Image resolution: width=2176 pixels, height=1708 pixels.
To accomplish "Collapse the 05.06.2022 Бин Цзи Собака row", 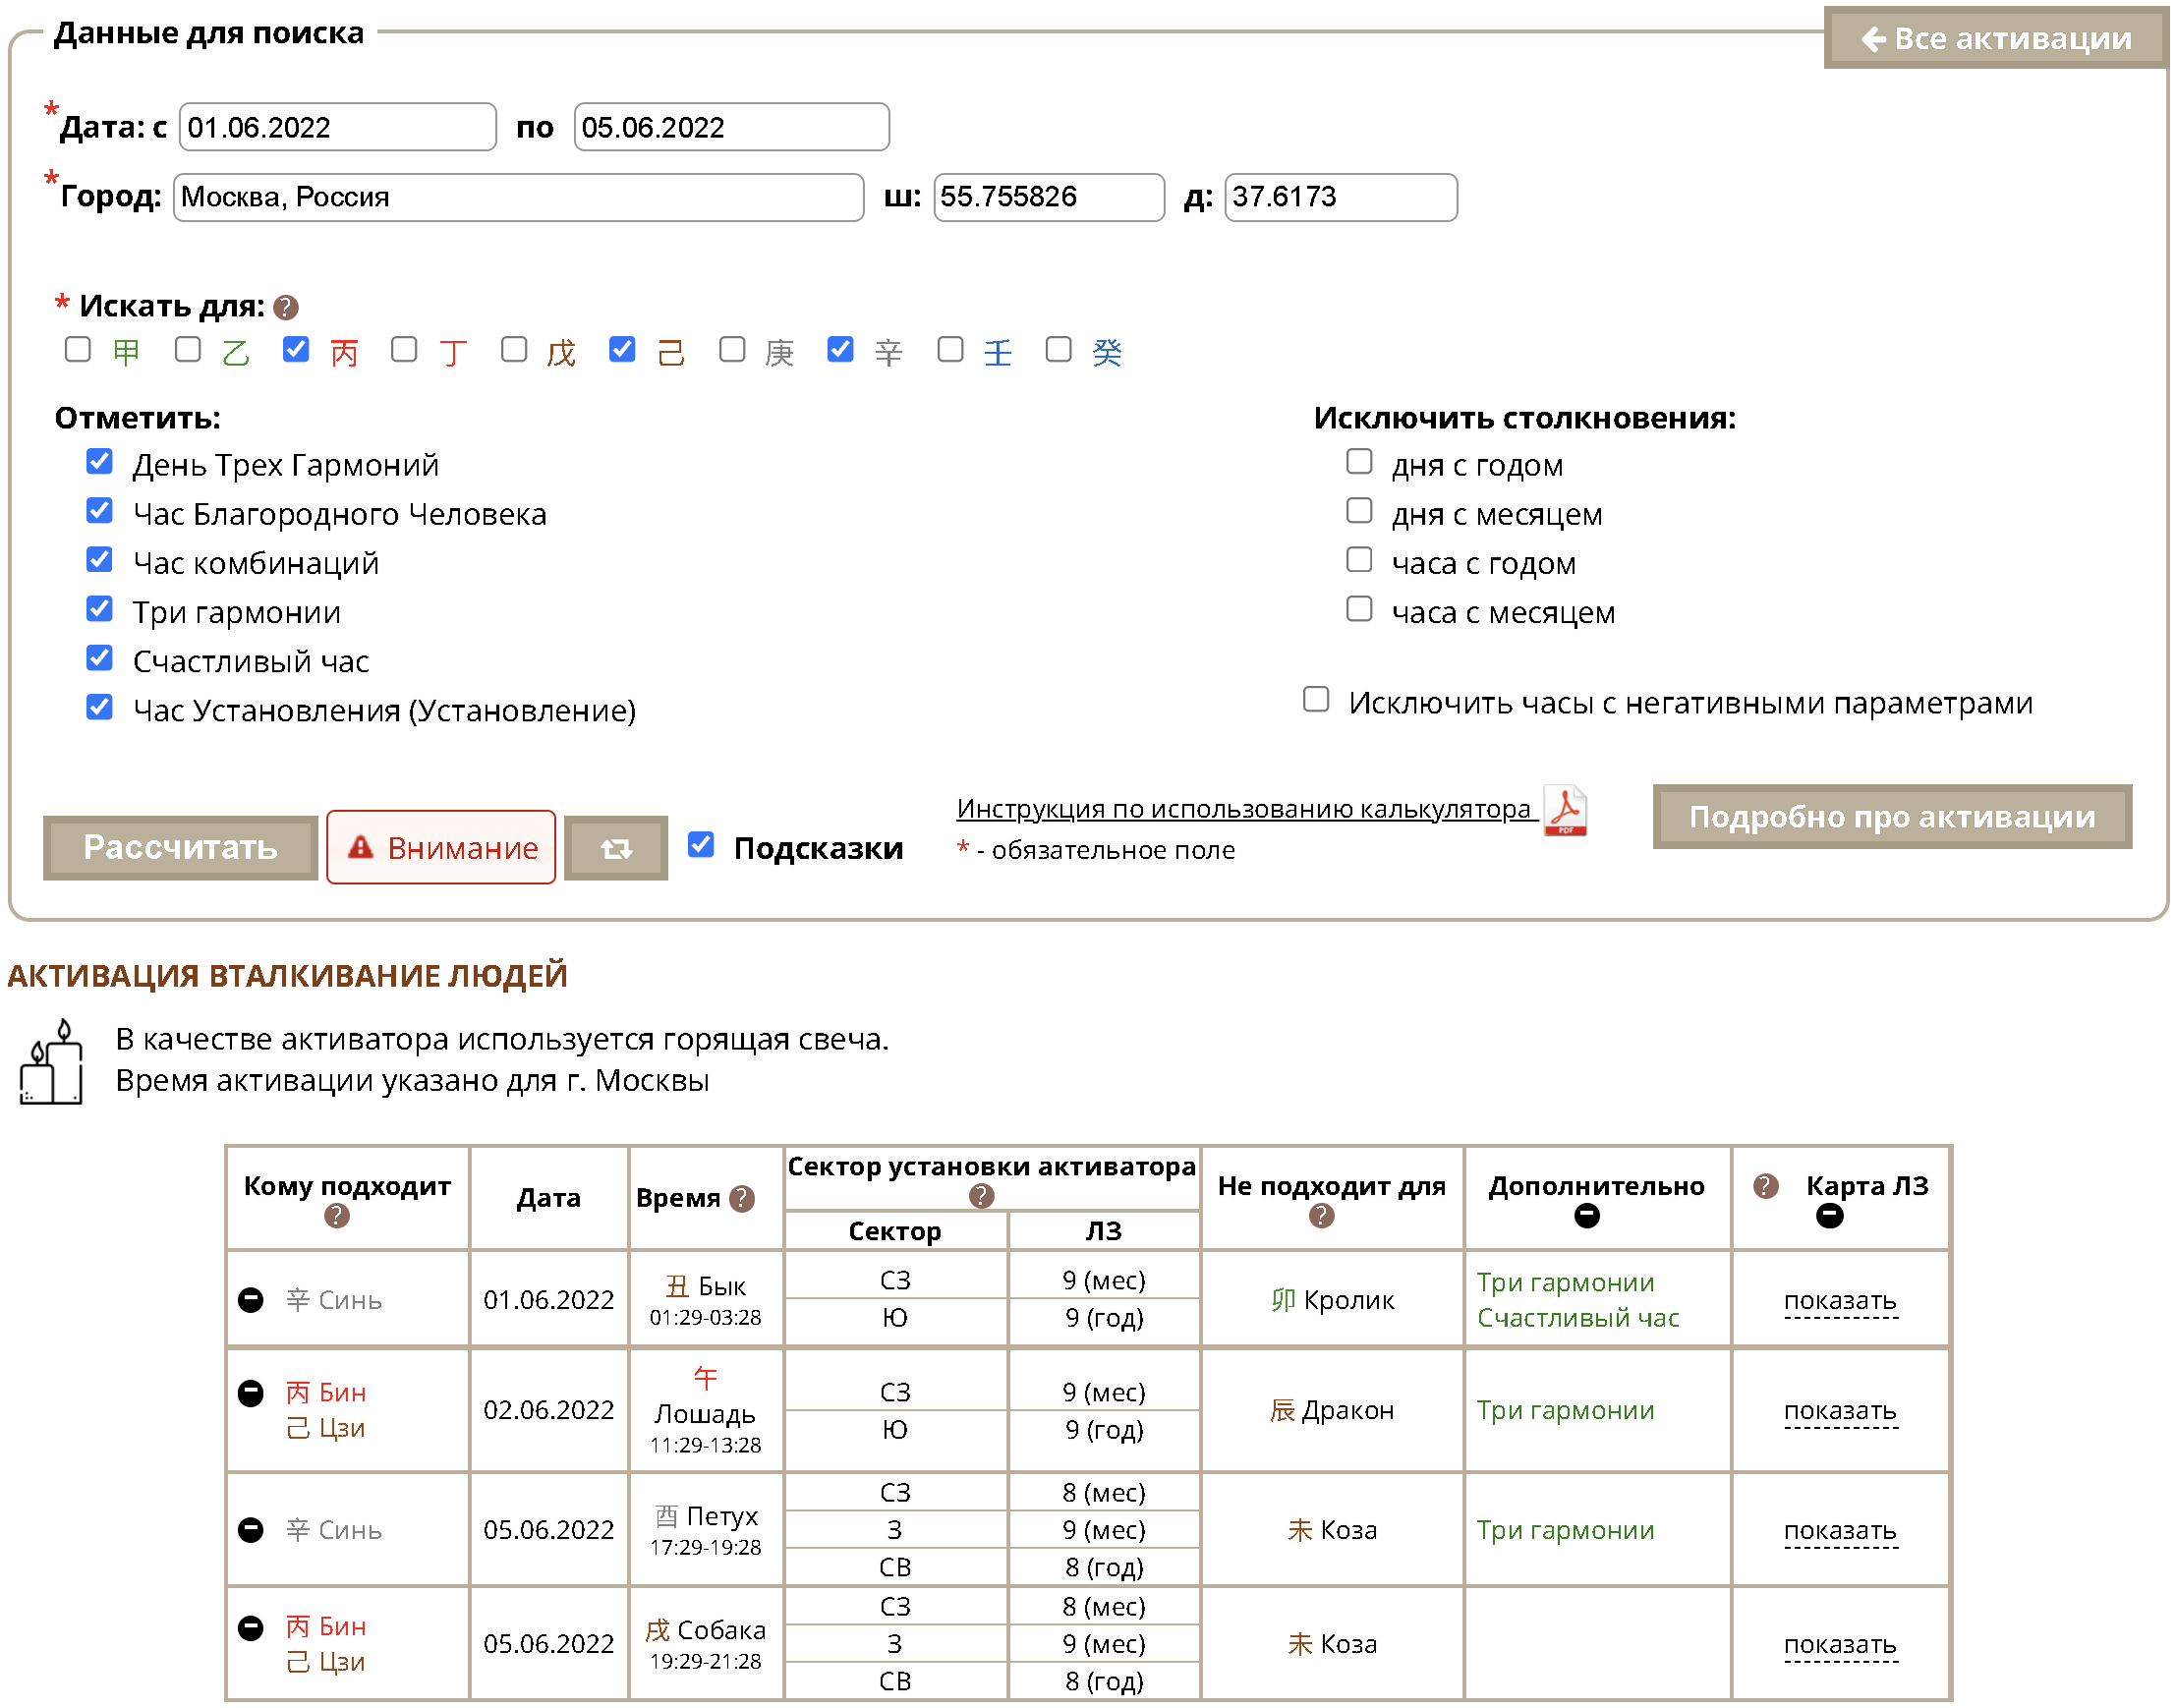I will (x=251, y=1629).
